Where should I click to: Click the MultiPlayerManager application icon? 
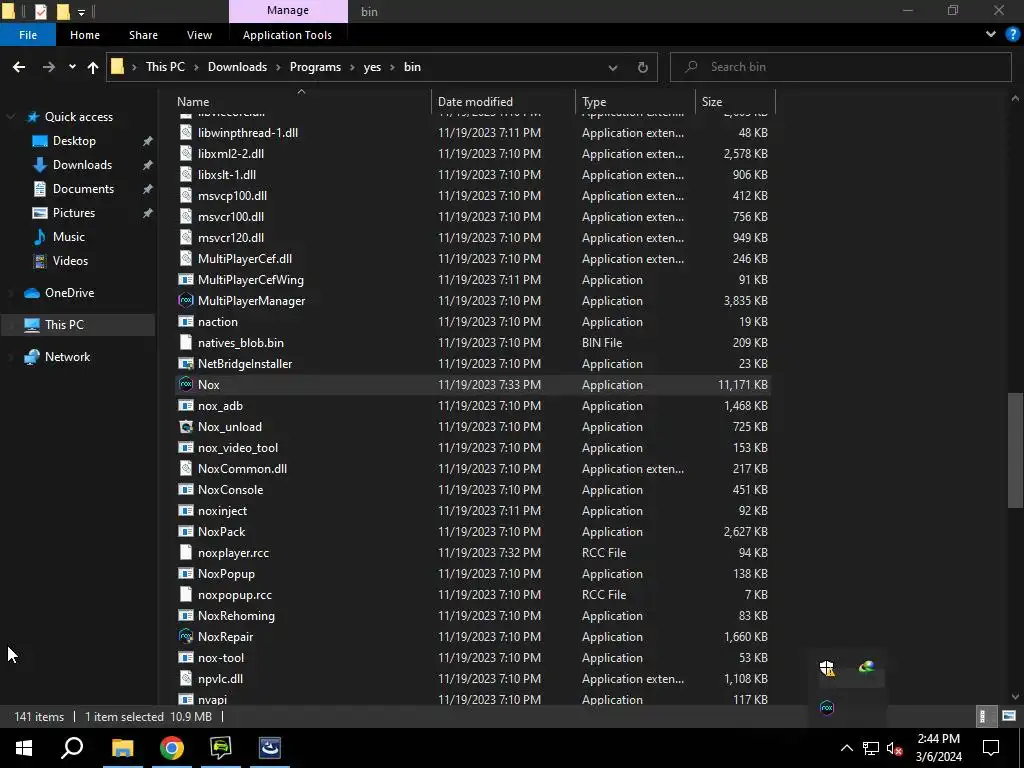(x=186, y=300)
